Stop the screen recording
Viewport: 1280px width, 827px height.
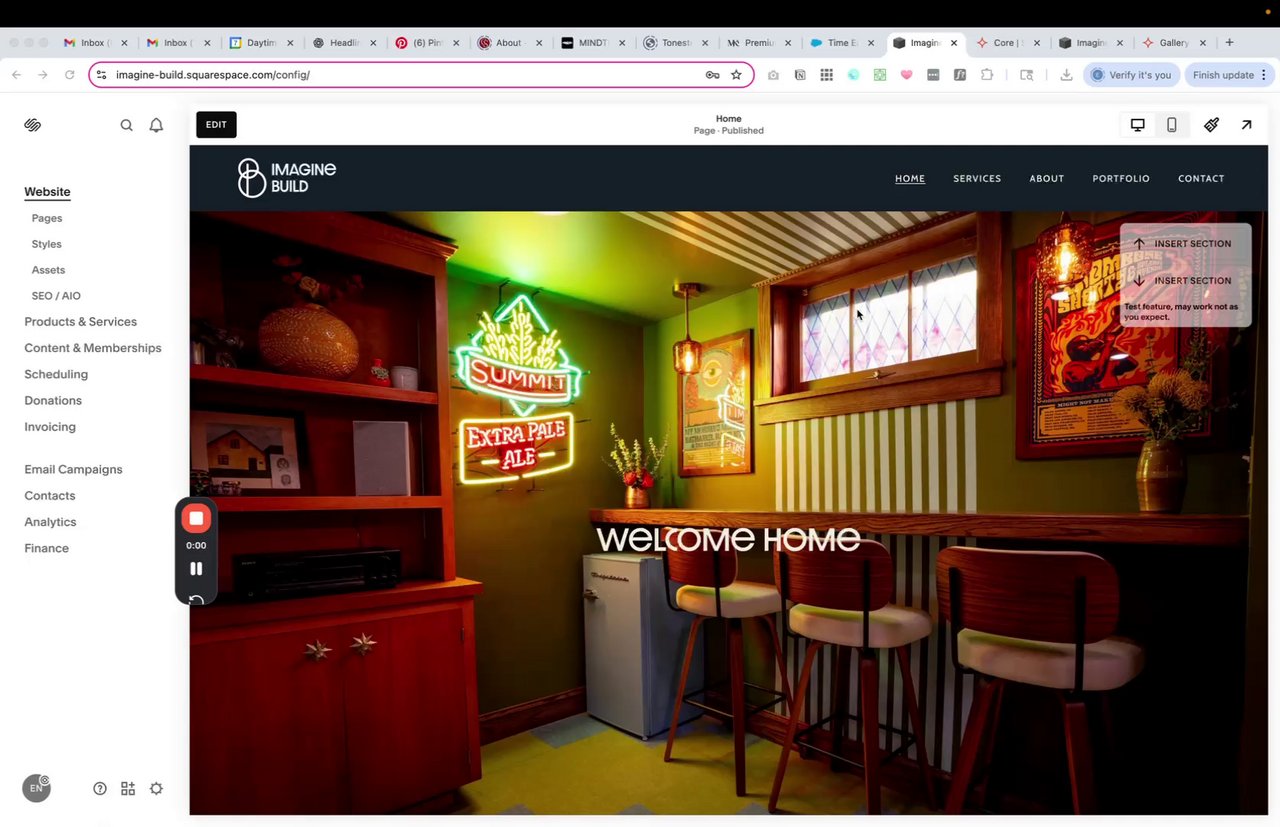[196, 518]
